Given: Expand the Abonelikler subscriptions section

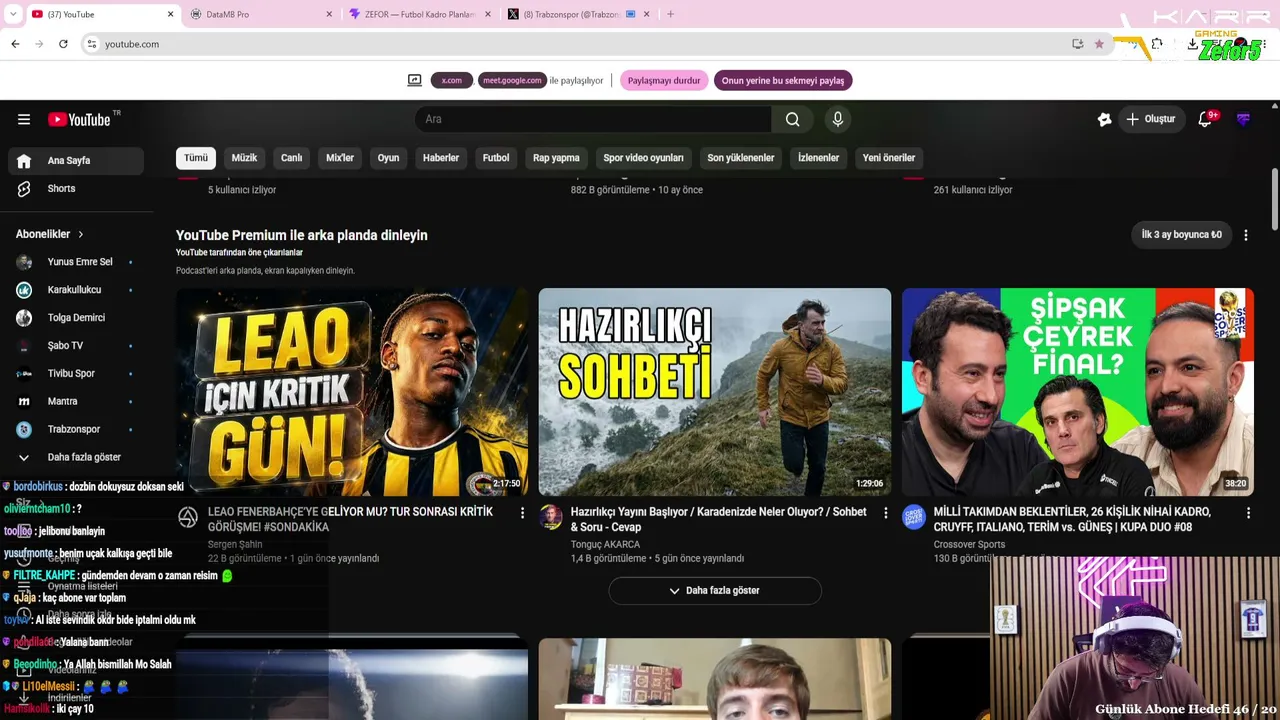Looking at the screenshot, I should 50,234.
